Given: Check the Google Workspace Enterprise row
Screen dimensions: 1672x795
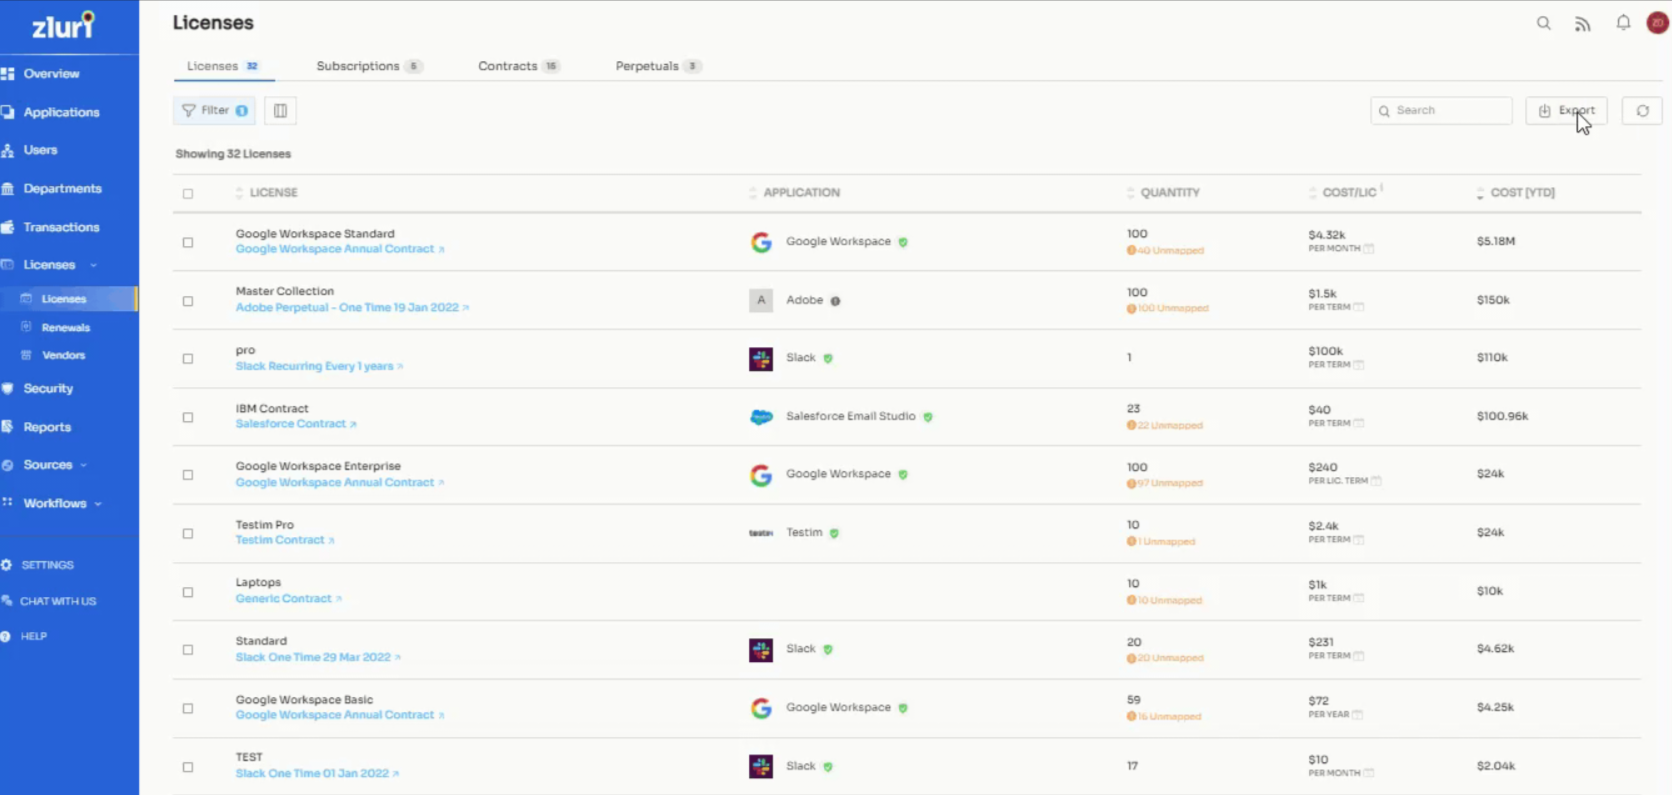Looking at the screenshot, I should pos(188,475).
